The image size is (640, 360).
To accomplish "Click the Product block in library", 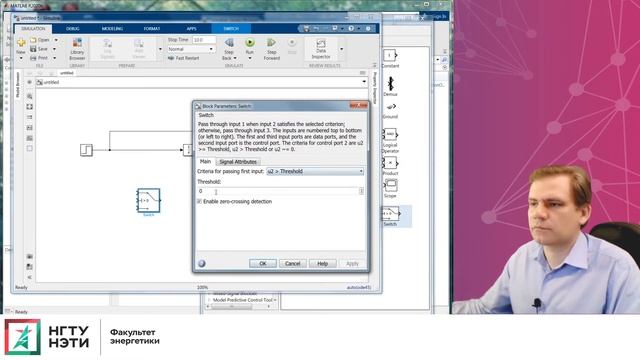I will click(x=390, y=163).
